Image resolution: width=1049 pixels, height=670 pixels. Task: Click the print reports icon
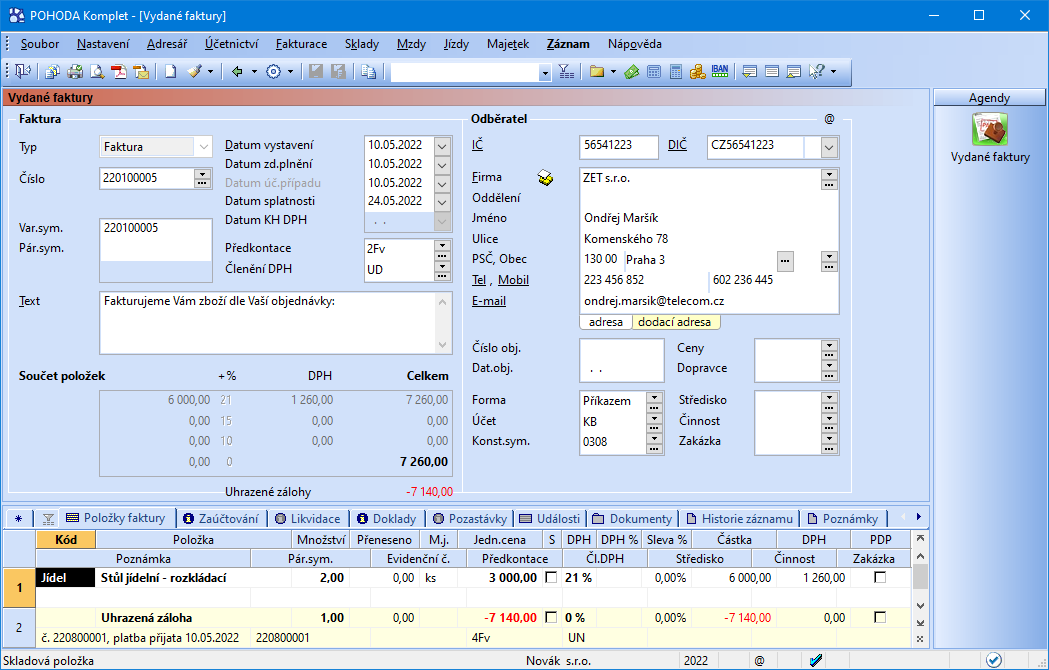click(x=53, y=72)
